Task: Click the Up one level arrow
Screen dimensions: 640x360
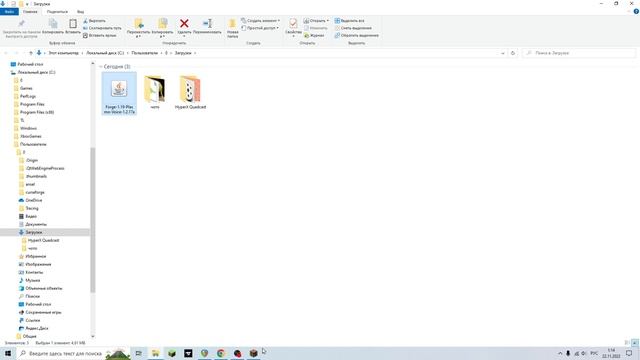Action: point(31,53)
